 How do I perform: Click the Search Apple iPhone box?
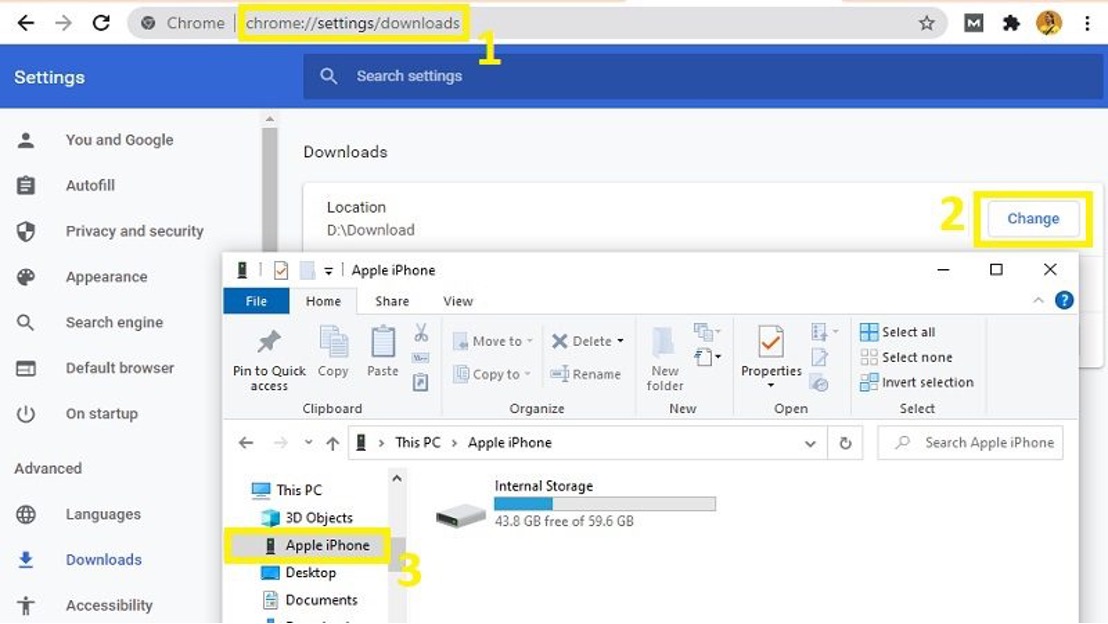tap(970, 443)
